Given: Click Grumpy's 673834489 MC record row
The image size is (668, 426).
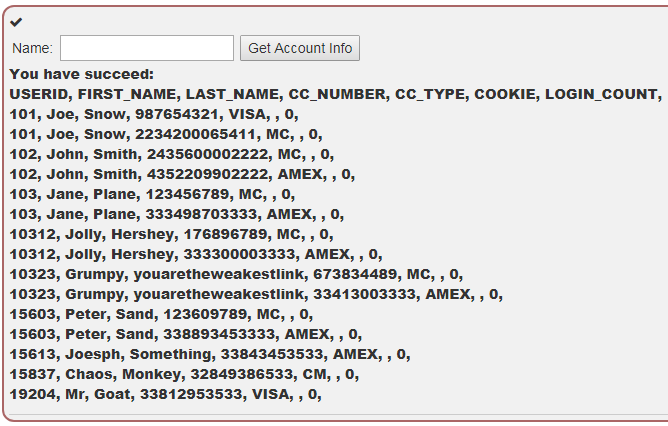Looking at the screenshot, I should point(236,274).
